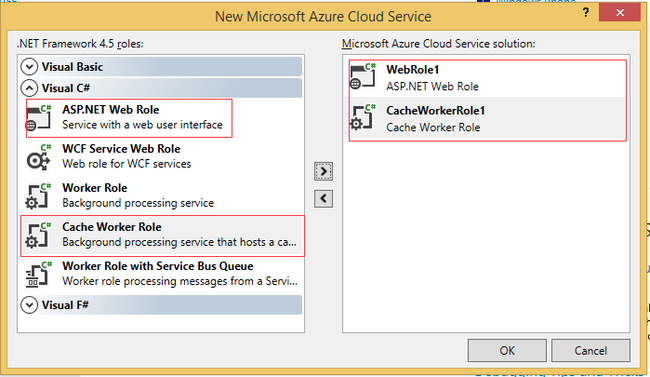The height and width of the screenshot is (377, 650).
Task: Click the CacheWorkerRole1 icon in solution pane
Action: pos(363,117)
